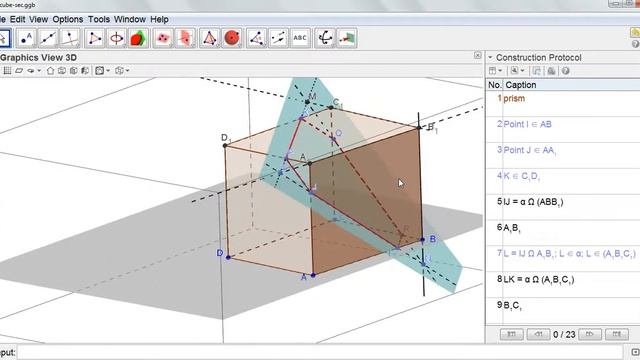Go to the previous construction step
Image resolution: width=640 pixels, height=360 pixels.
pyautogui.click(x=538, y=334)
